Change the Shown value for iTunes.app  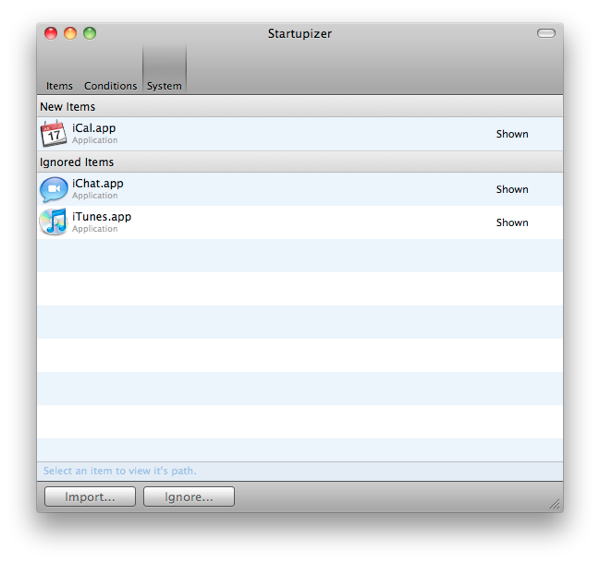512,222
